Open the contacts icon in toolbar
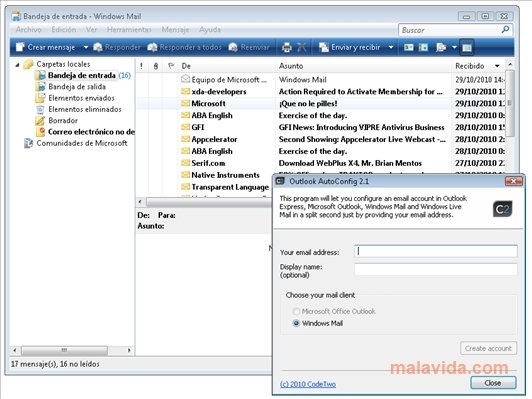This screenshot has width=532, height=399. [408, 48]
